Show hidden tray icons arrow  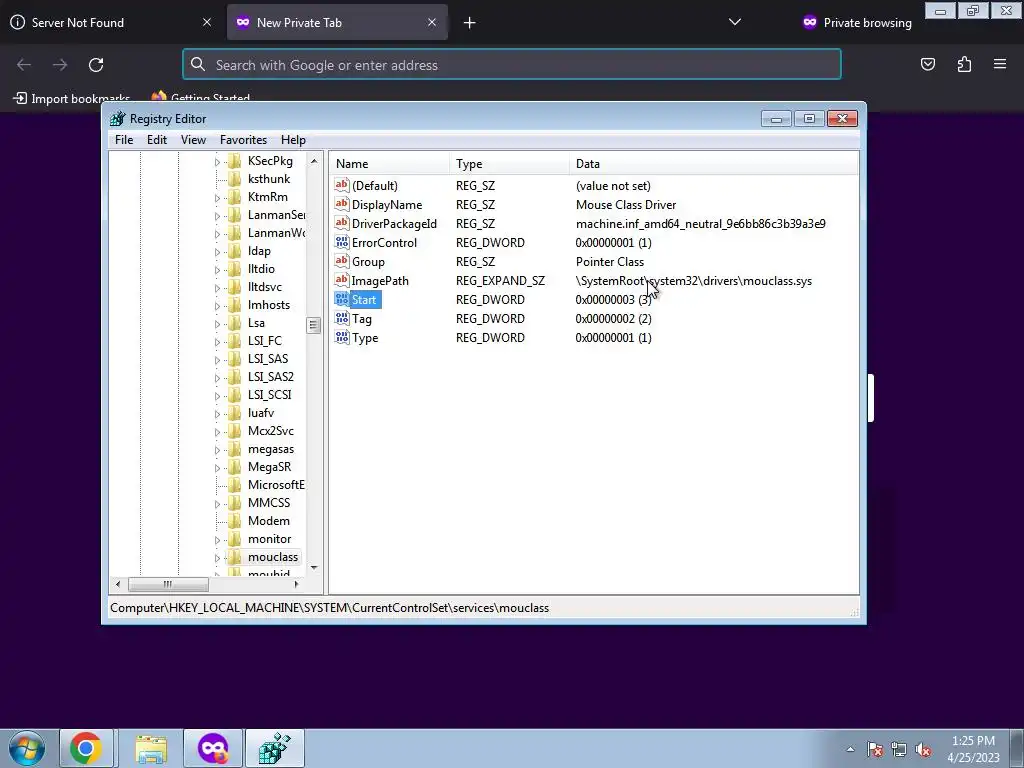850,750
